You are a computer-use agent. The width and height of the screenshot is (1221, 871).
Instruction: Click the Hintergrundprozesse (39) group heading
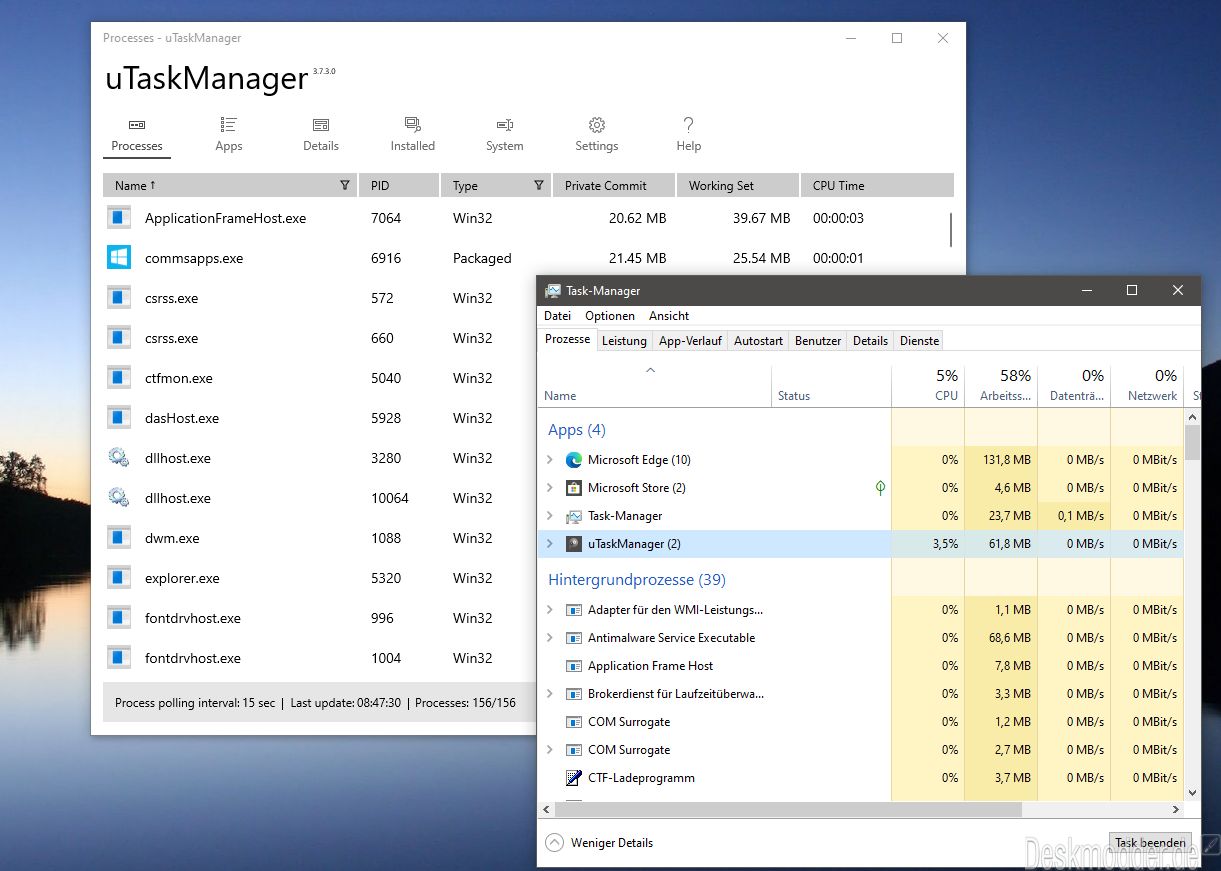pos(637,580)
